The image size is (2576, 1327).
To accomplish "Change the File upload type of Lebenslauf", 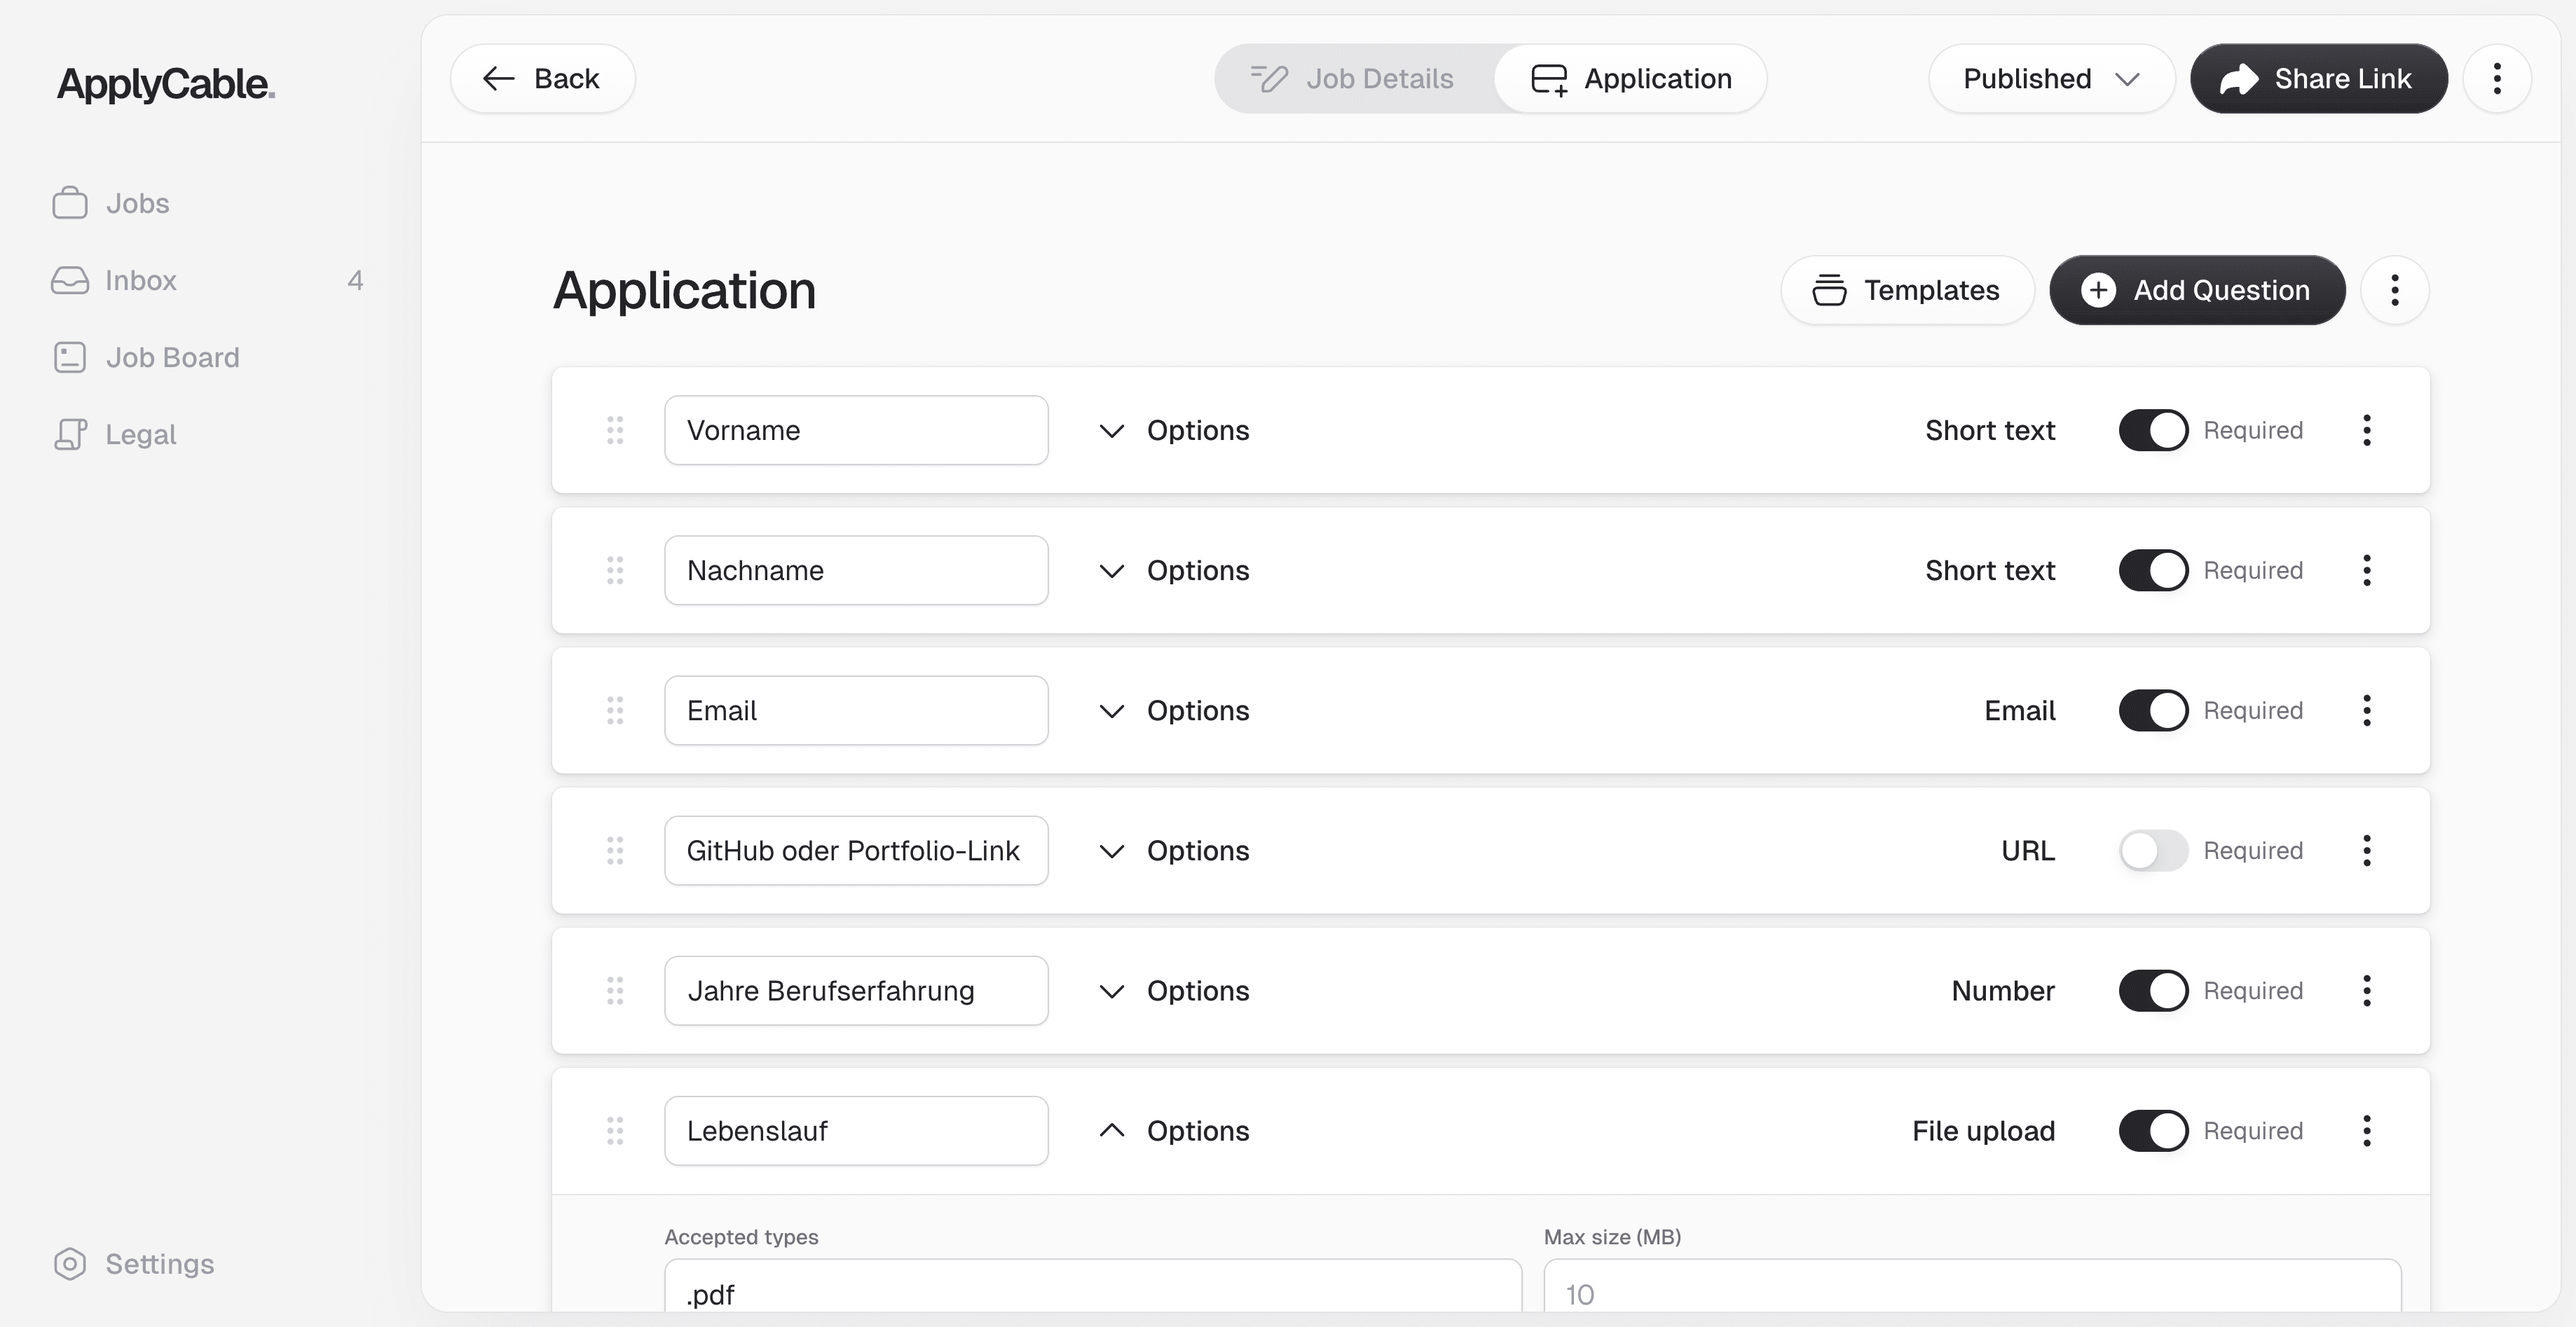I will 1983,1130.
